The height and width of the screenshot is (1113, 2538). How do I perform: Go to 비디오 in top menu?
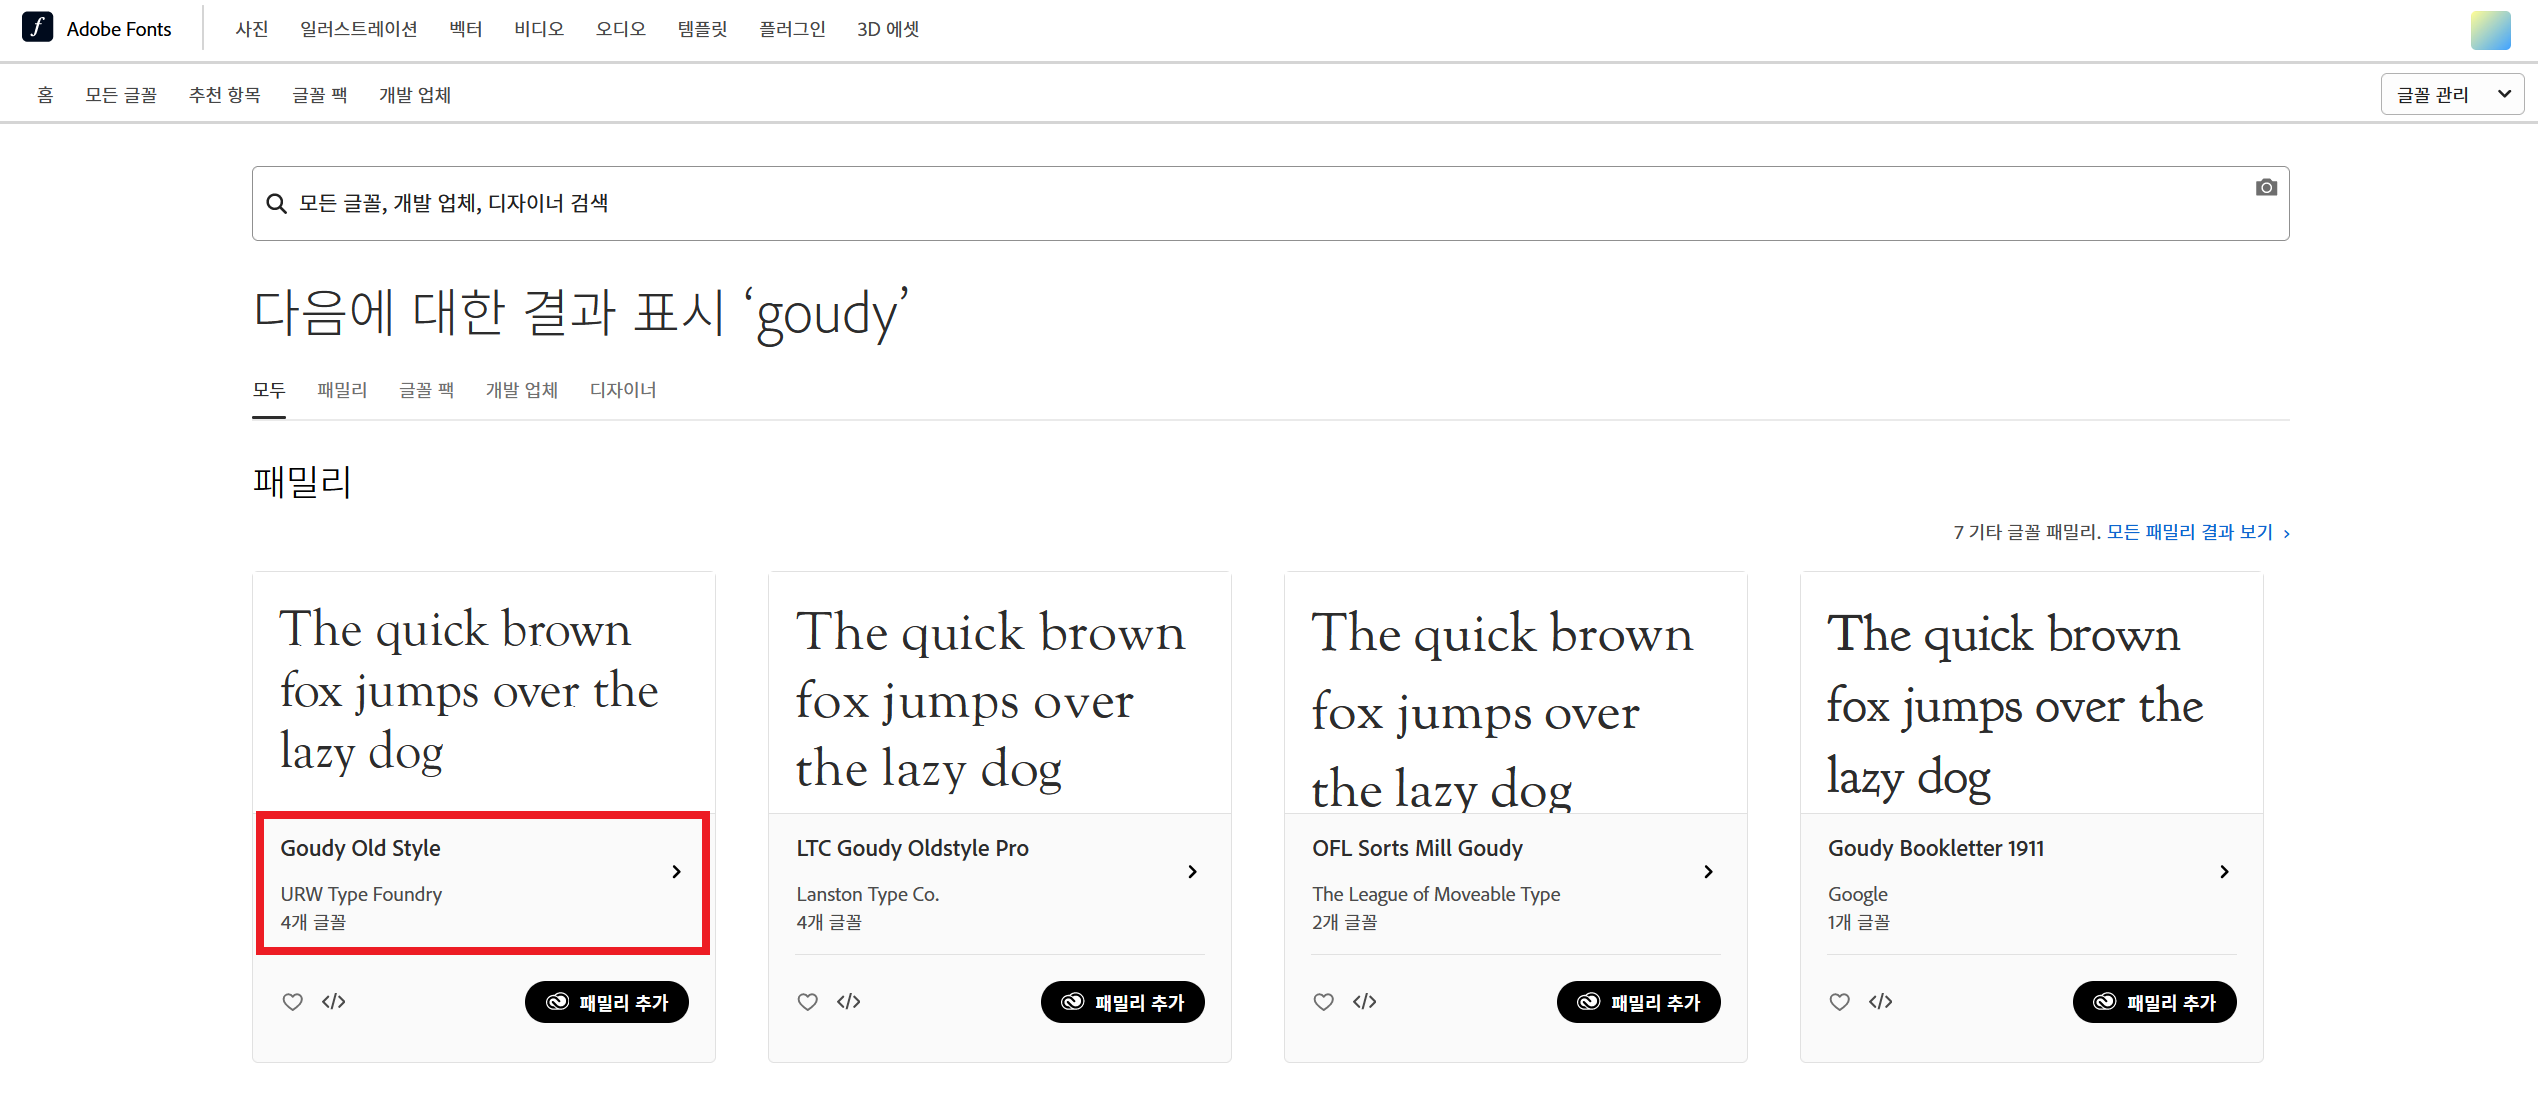pyautogui.click(x=539, y=29)
